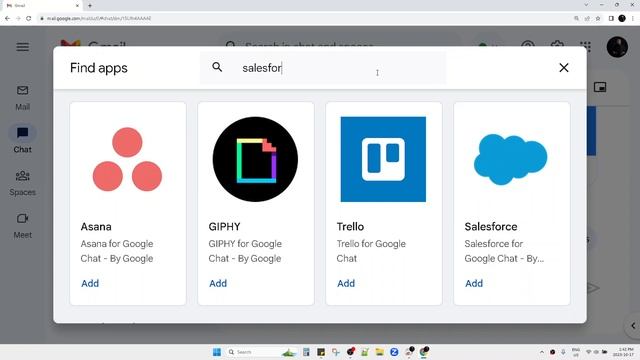The width and height of the screenshot is (640, 360).
Task: Add the GIPHY app
Action: 218,283
